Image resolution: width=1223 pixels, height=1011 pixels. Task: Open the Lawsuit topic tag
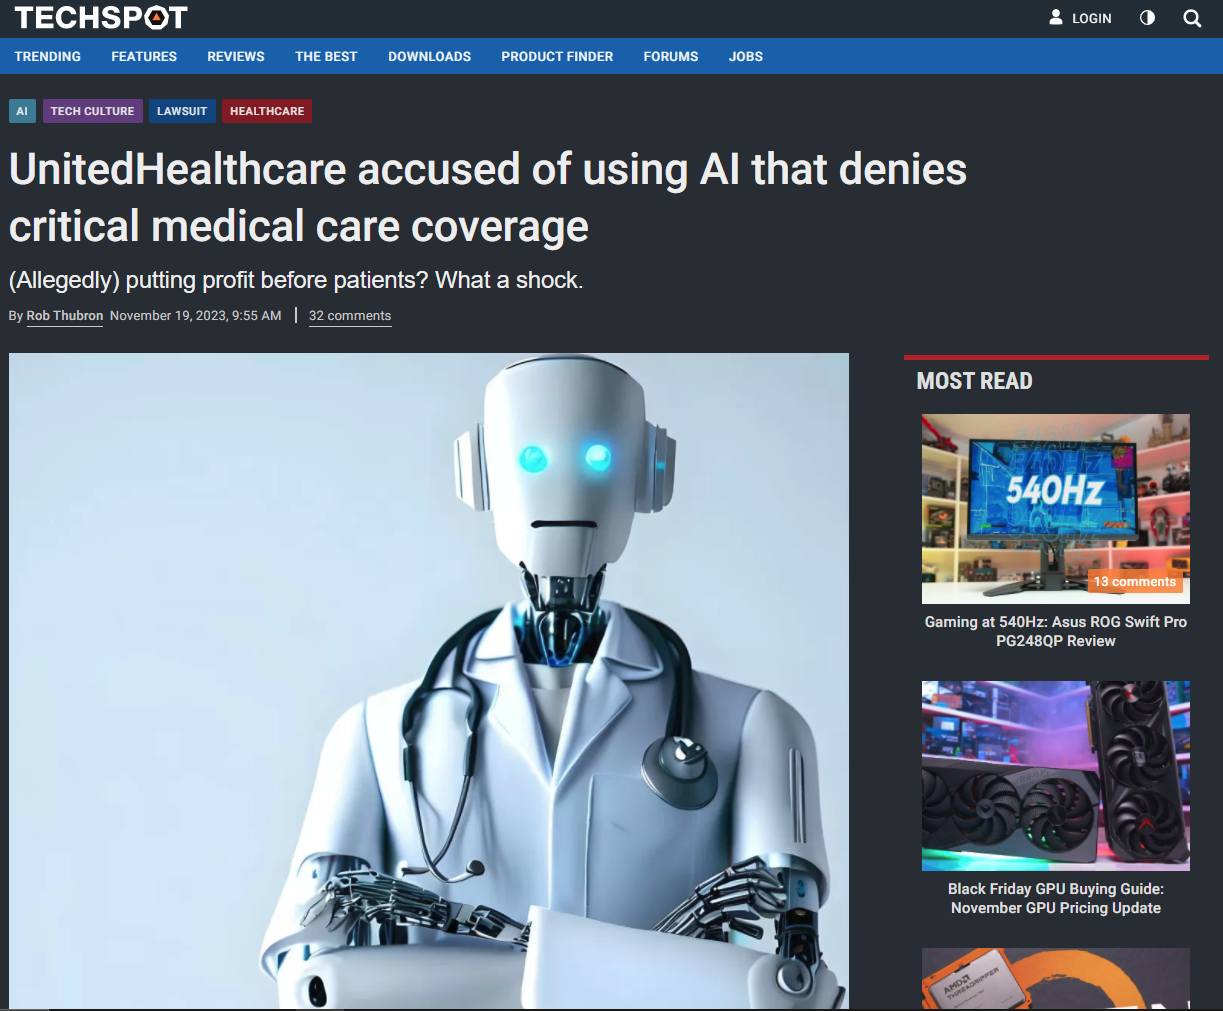[x=182, y=111]
